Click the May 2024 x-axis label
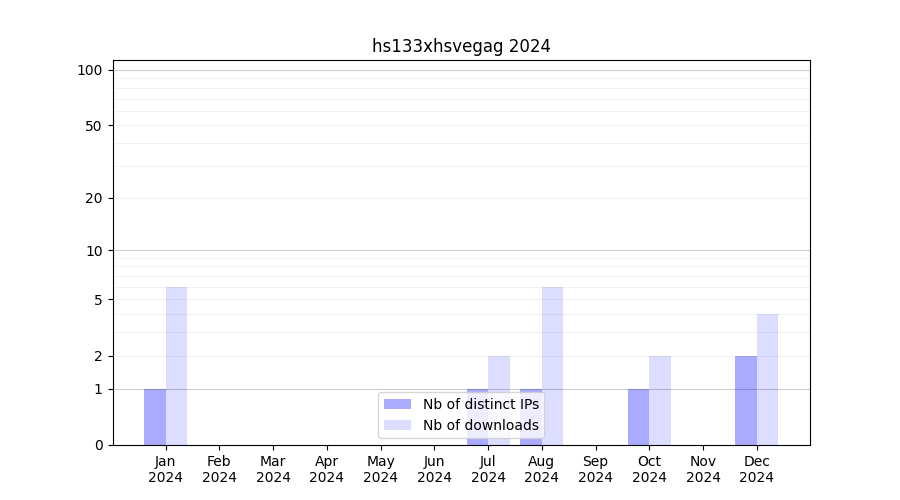Viewport: 900px width, 500px height. [380, 469]
